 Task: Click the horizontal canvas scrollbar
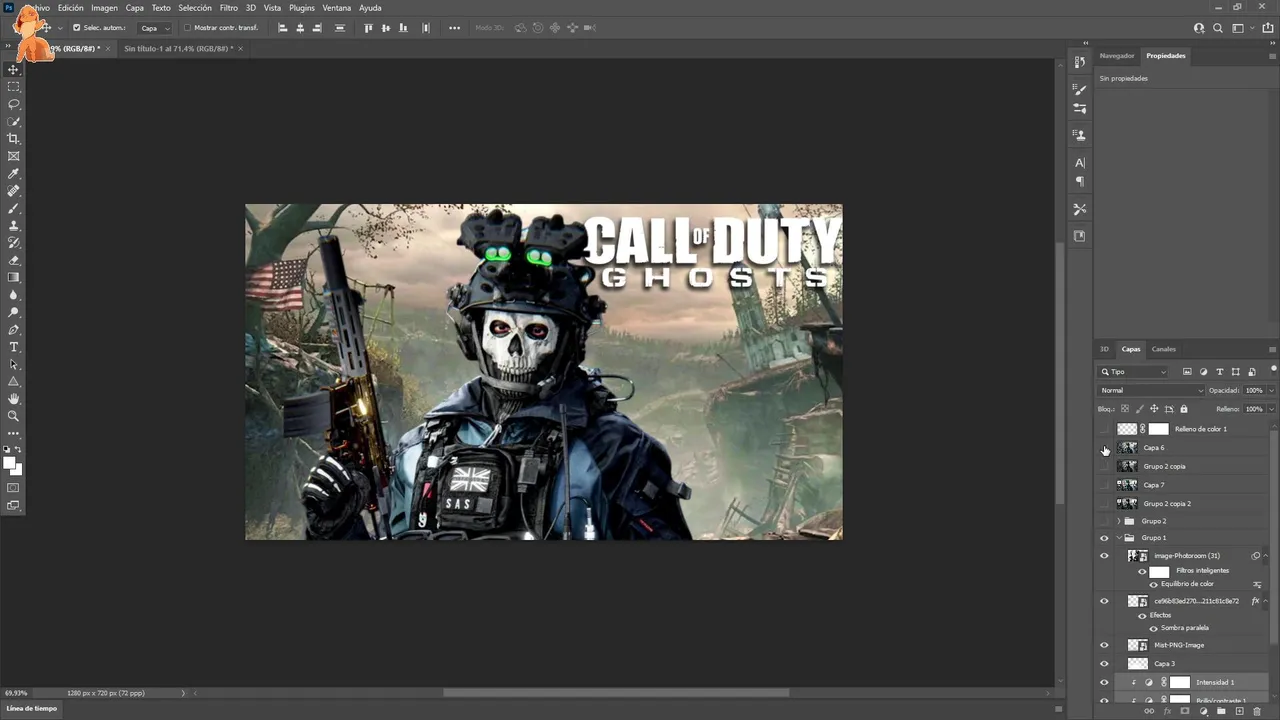pos(616,693)
